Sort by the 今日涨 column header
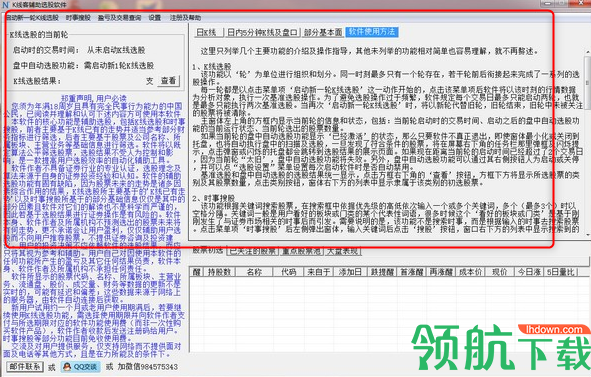This screenshot has width=591, height=377. click(529, 272)
